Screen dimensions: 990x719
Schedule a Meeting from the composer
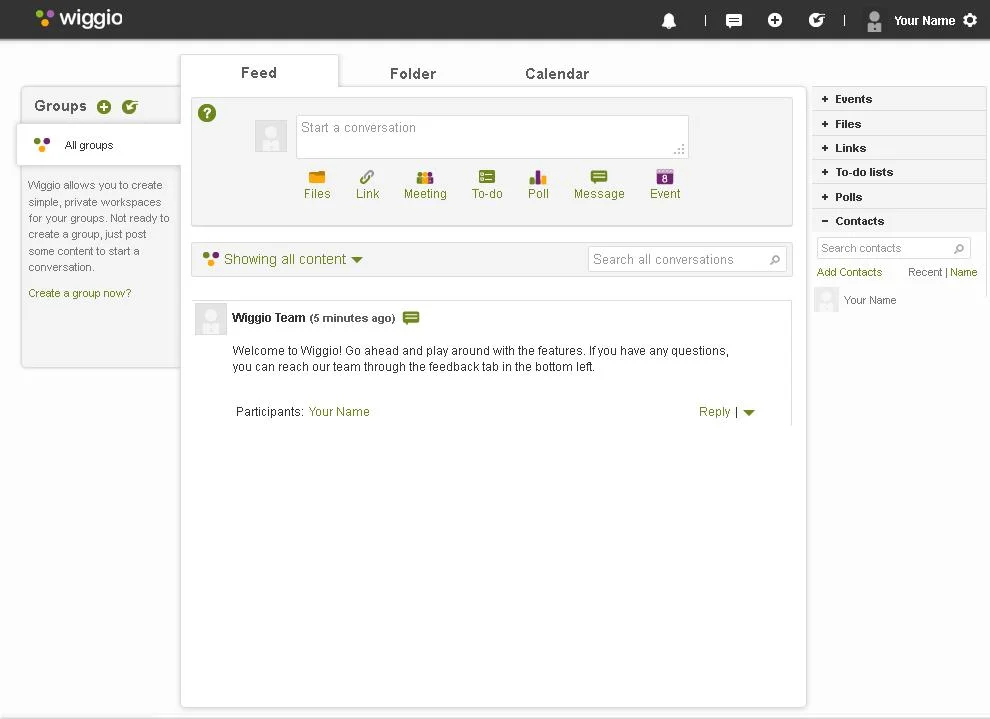pyautogui.click(x=425, y=185)
